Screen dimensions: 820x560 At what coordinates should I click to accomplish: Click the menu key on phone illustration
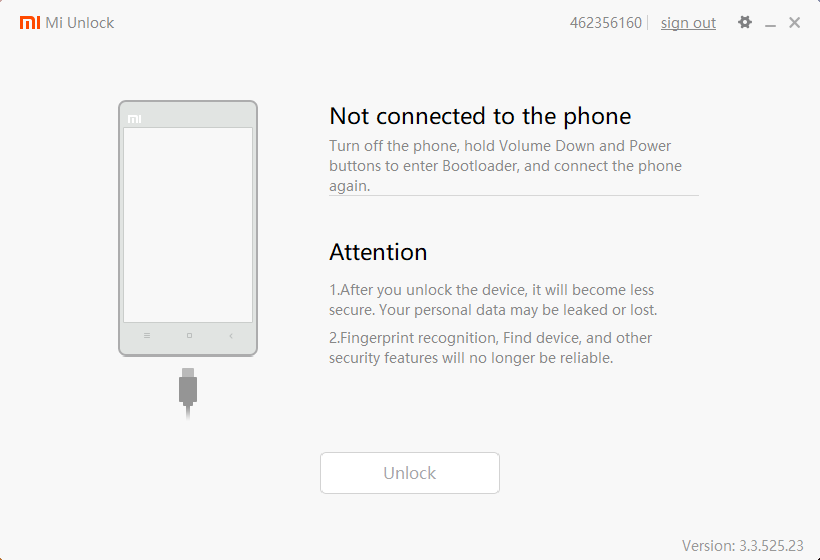pos(147,336)
